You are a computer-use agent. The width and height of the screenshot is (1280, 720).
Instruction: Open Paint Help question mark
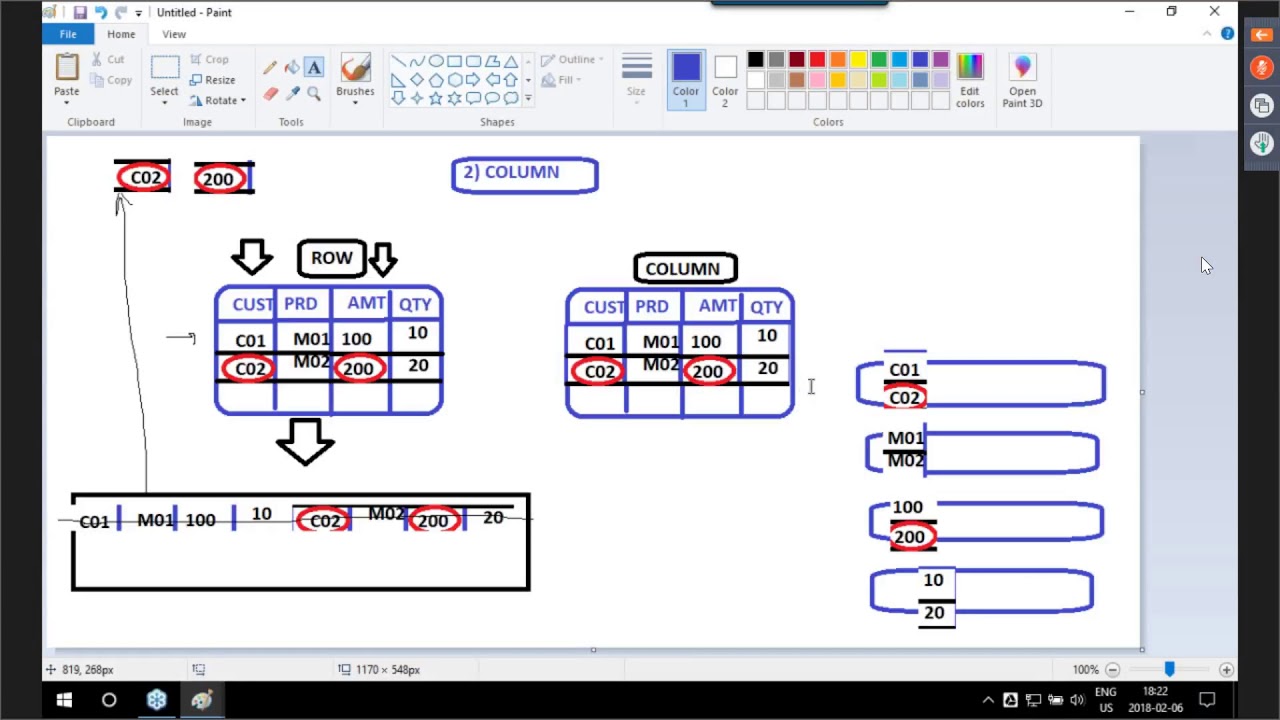[1227, 34]
